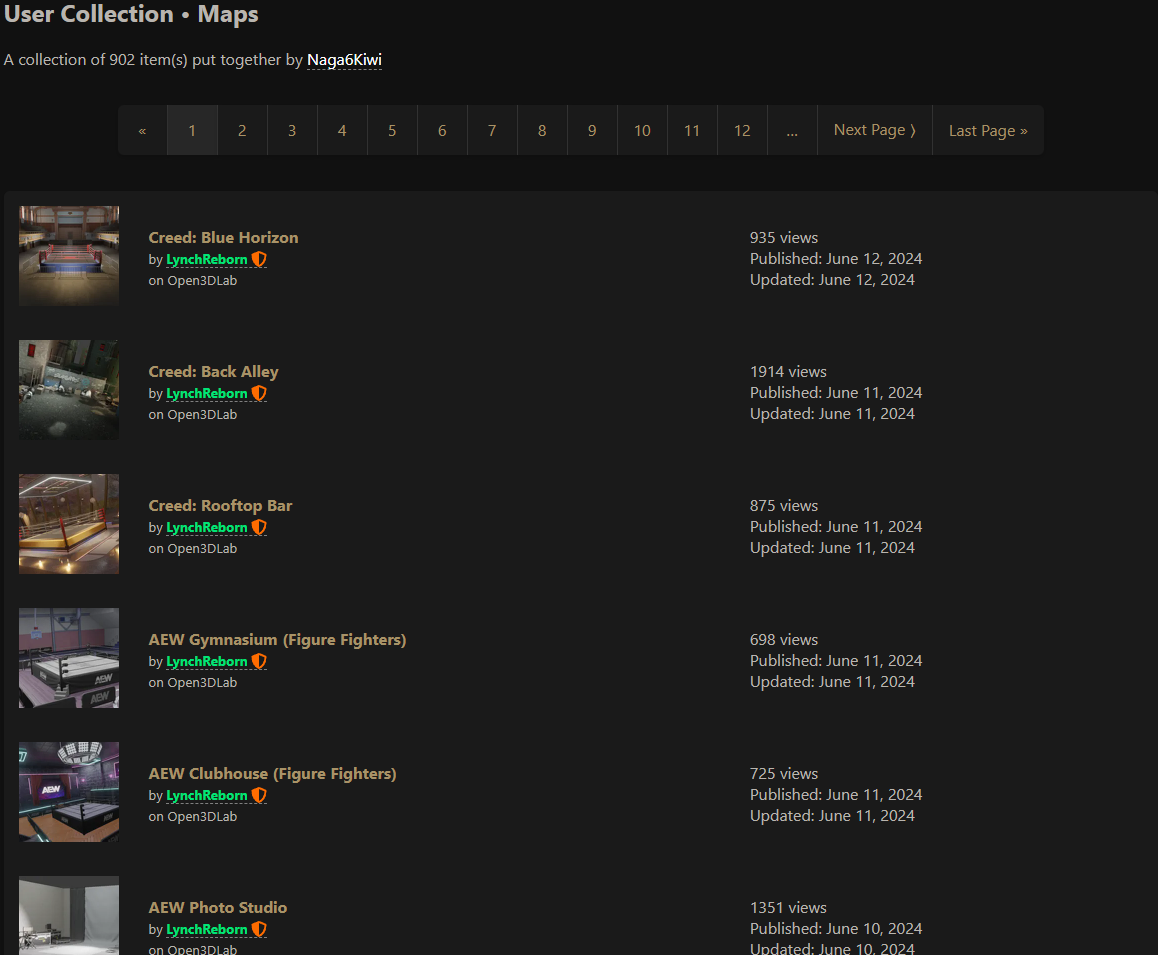This screenshot has width=1158, height=955.
Task: Open the Creed: Blue Horizon map
Action: pyautogui.click(x=223, y=238)
